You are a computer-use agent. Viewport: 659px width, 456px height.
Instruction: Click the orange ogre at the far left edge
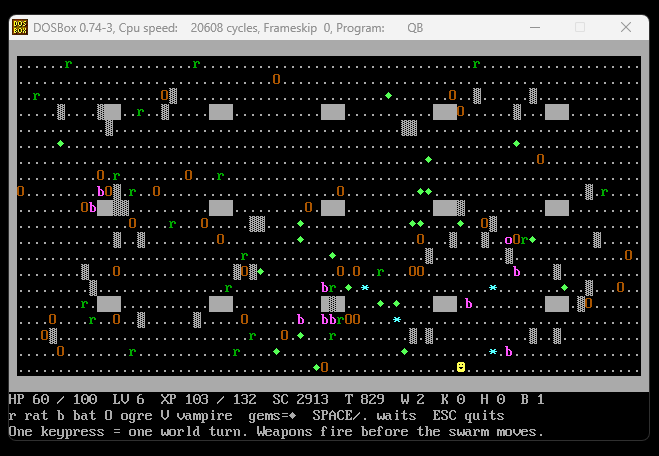click(21, 191)
